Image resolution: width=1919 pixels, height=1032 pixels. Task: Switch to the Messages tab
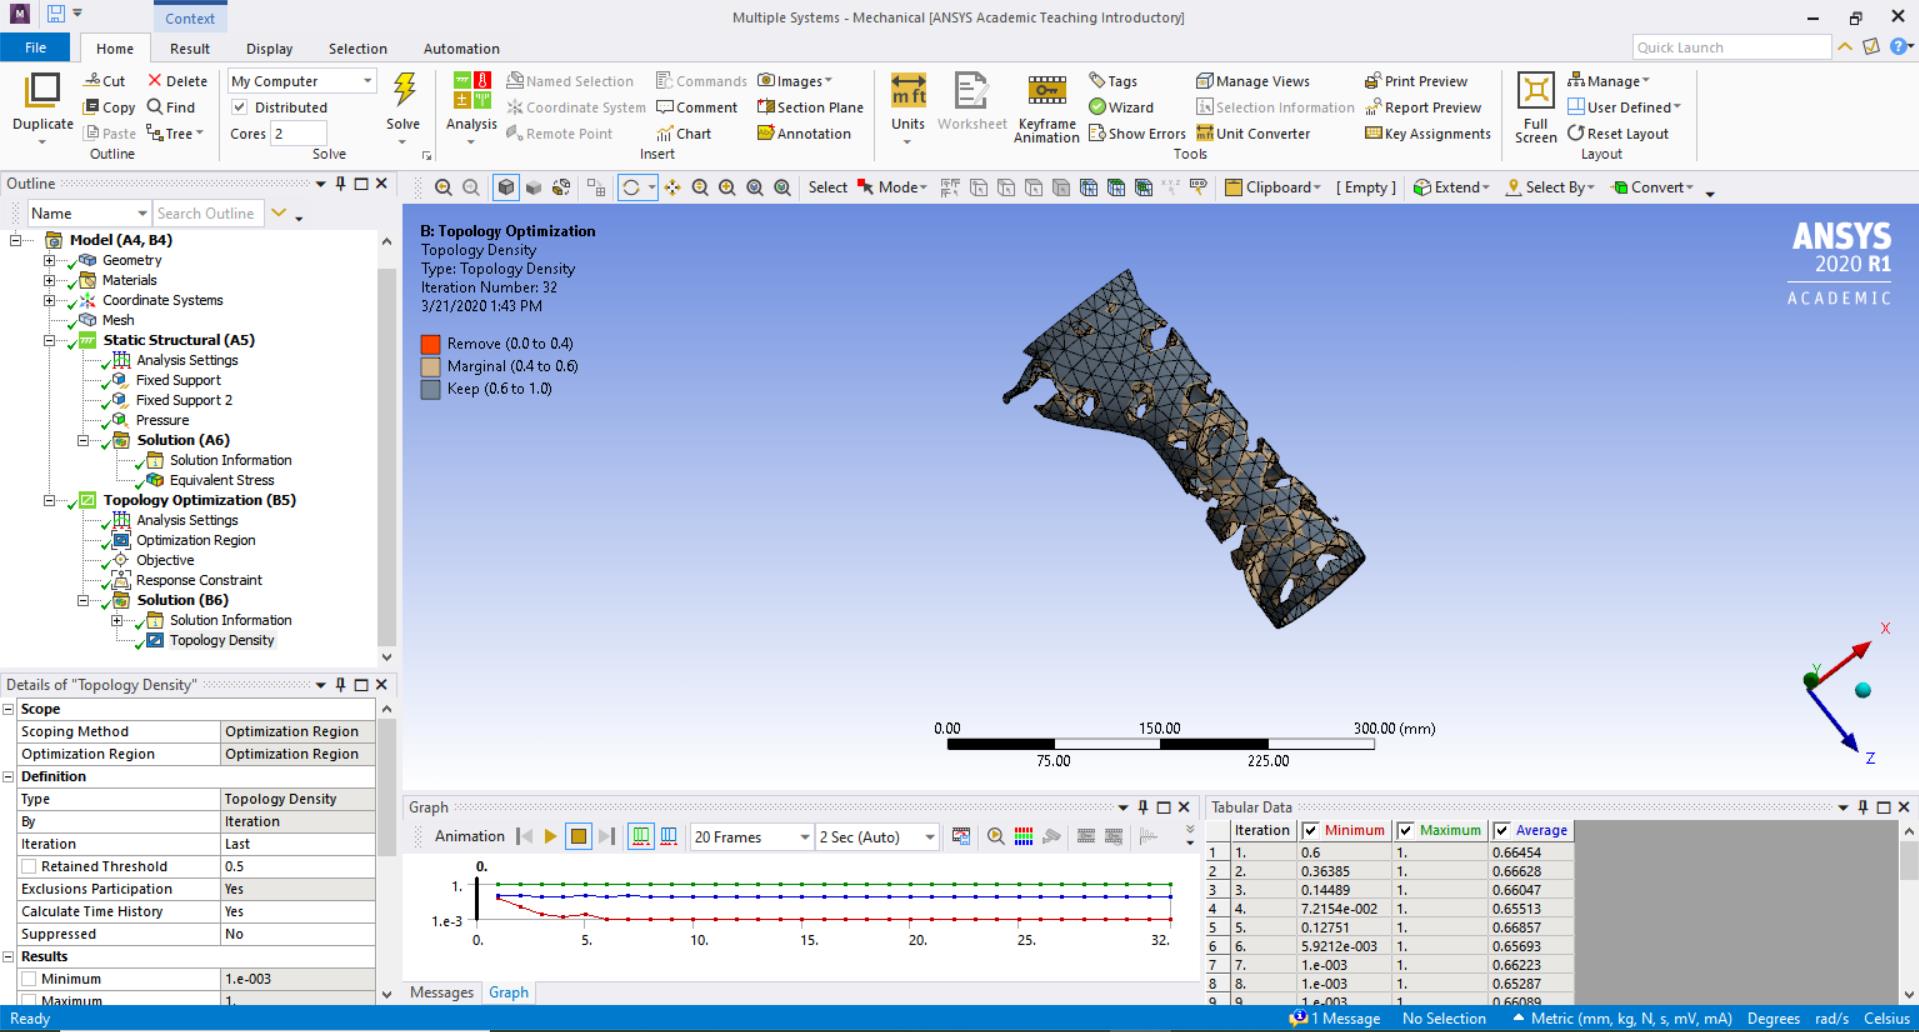point(441,992)
